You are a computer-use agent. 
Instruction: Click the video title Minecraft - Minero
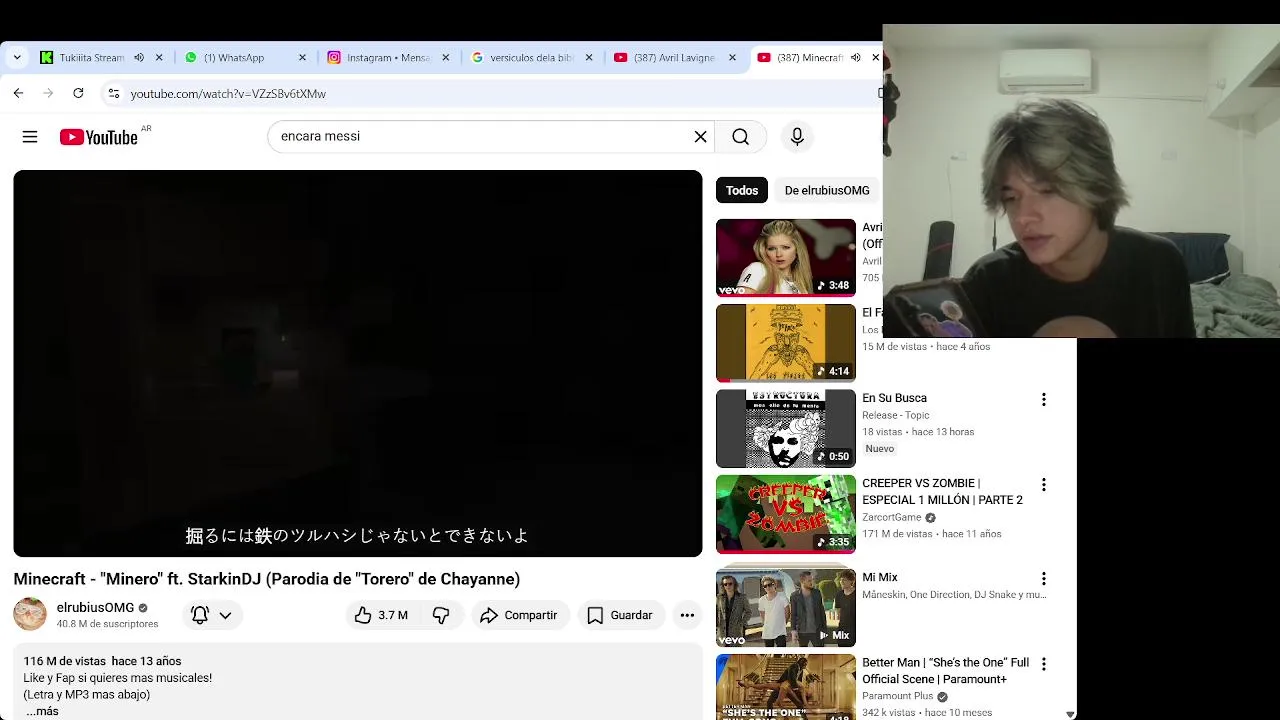(267, 579)
